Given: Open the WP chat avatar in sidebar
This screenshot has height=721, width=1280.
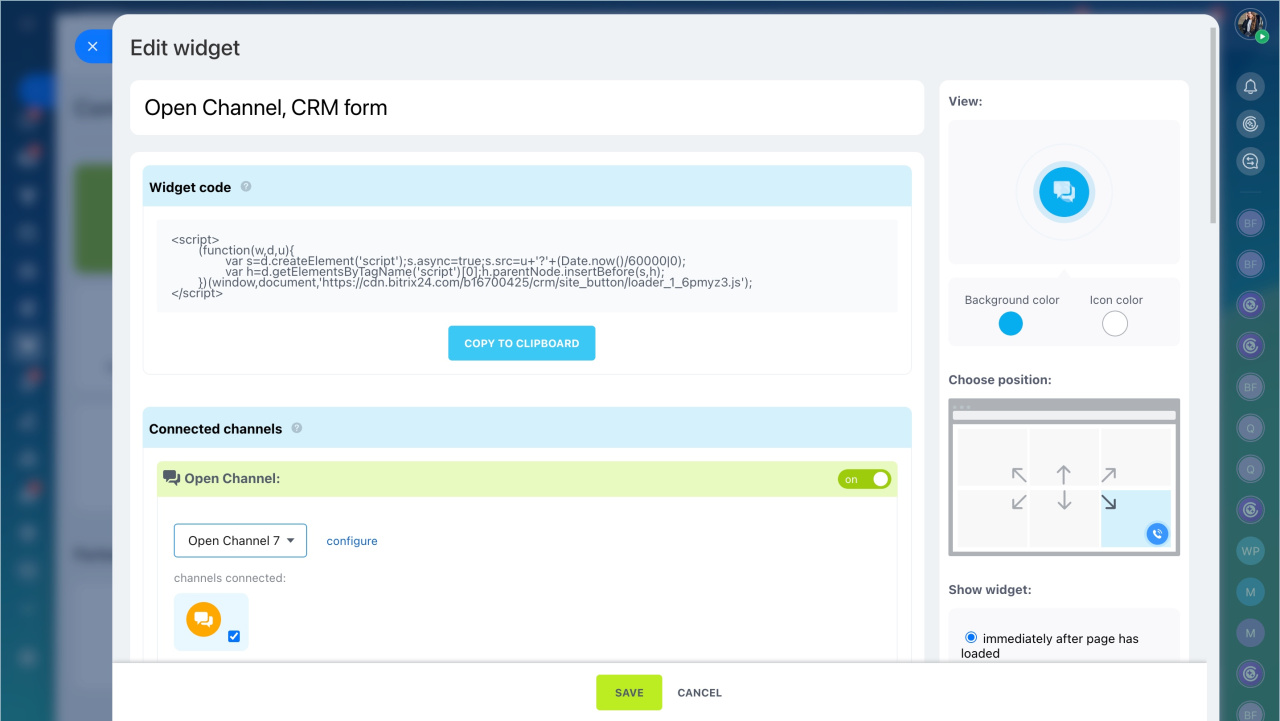Looking at the screenshot, I should coord(1250,551).
